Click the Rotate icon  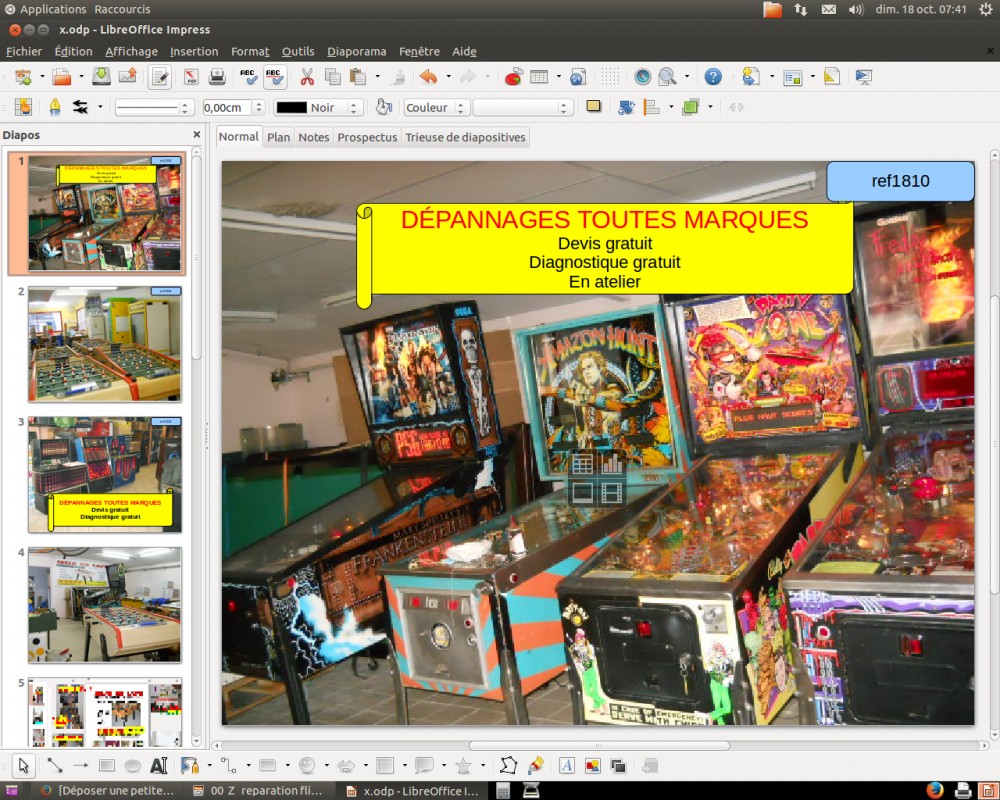pyautogui.click(x=626, y=107)
